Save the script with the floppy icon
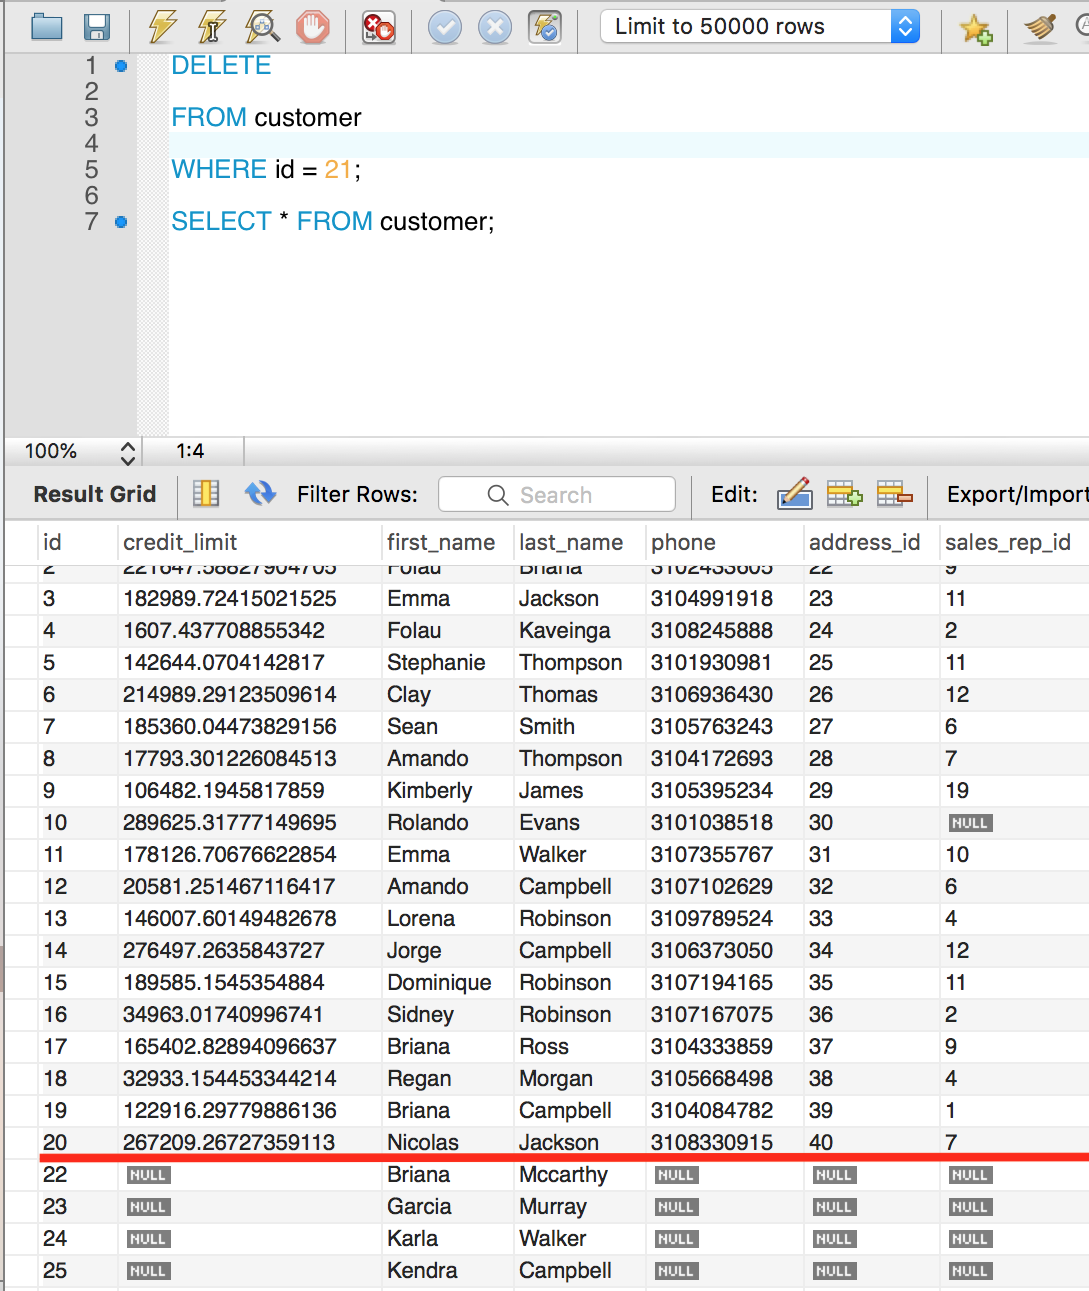Viewport: 1089px width, 1291px height. coord(97,27)
